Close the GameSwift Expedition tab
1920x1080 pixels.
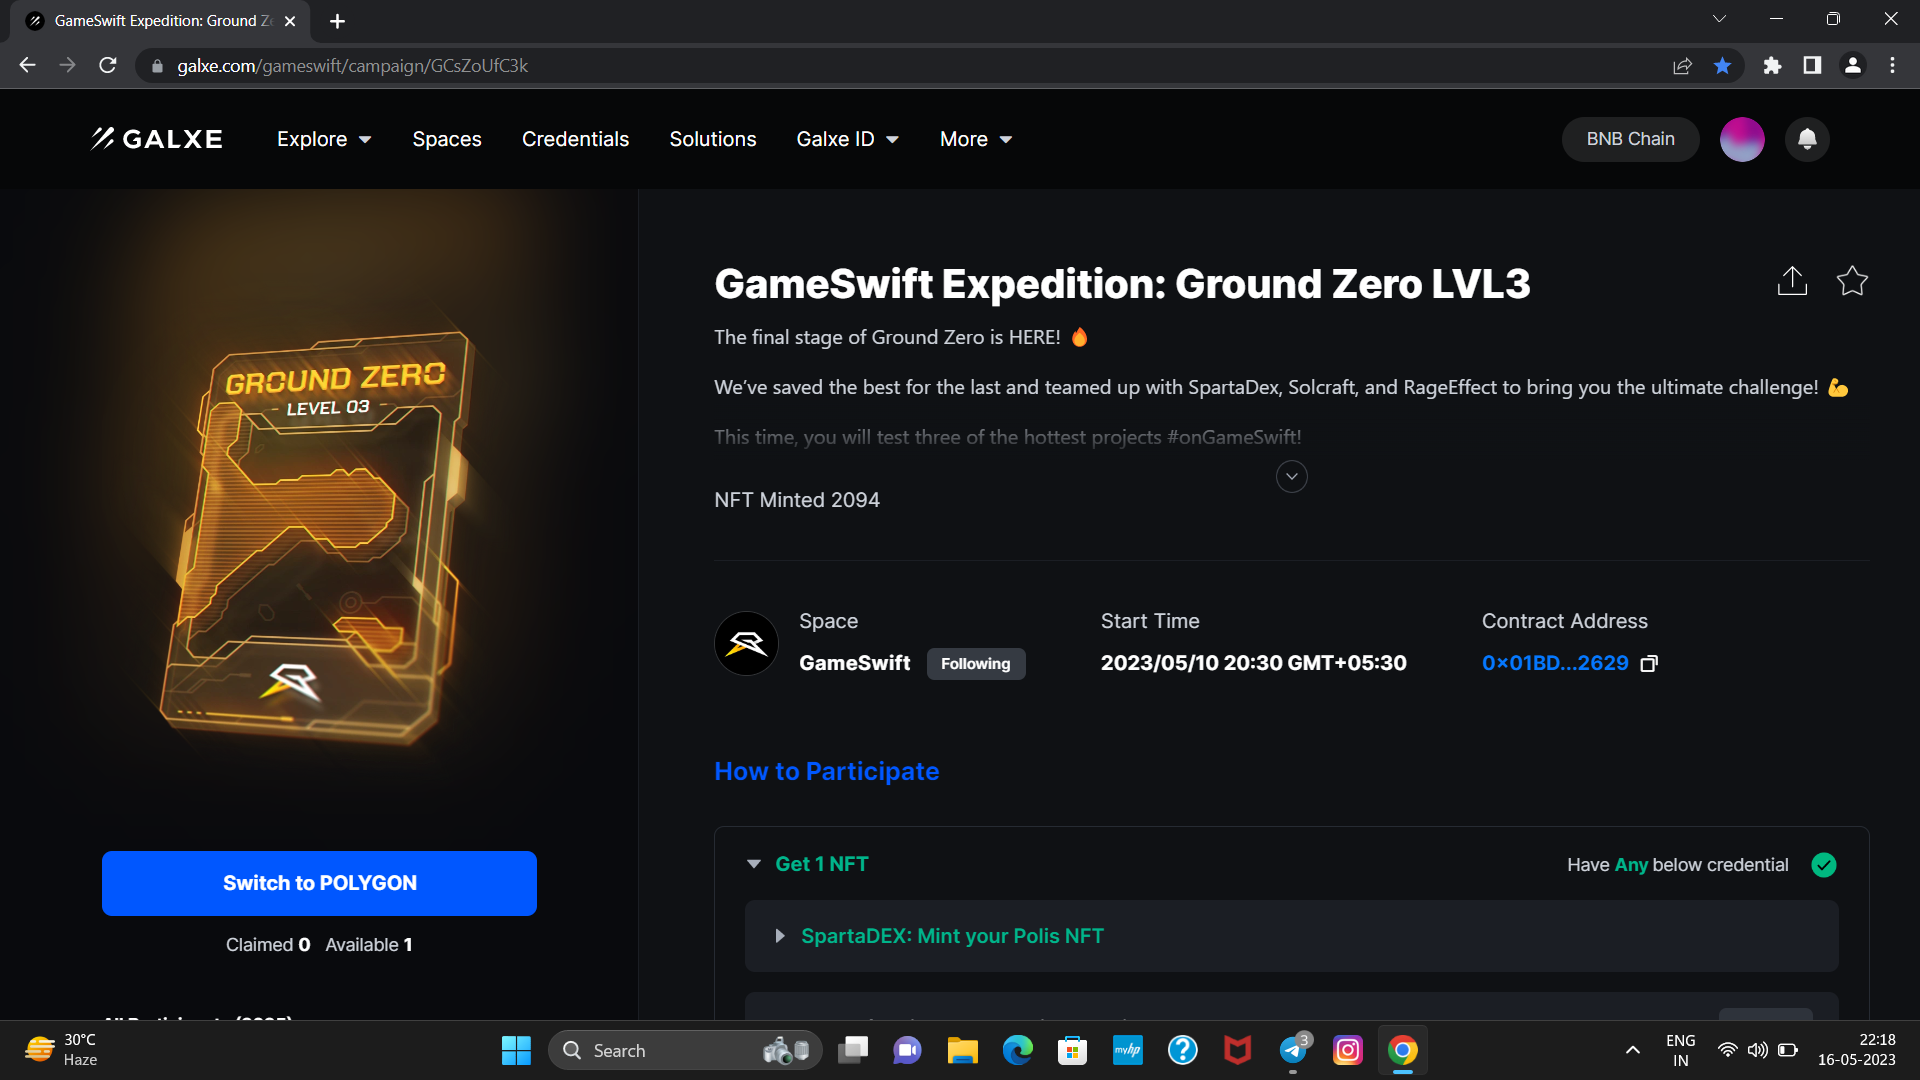290,21
